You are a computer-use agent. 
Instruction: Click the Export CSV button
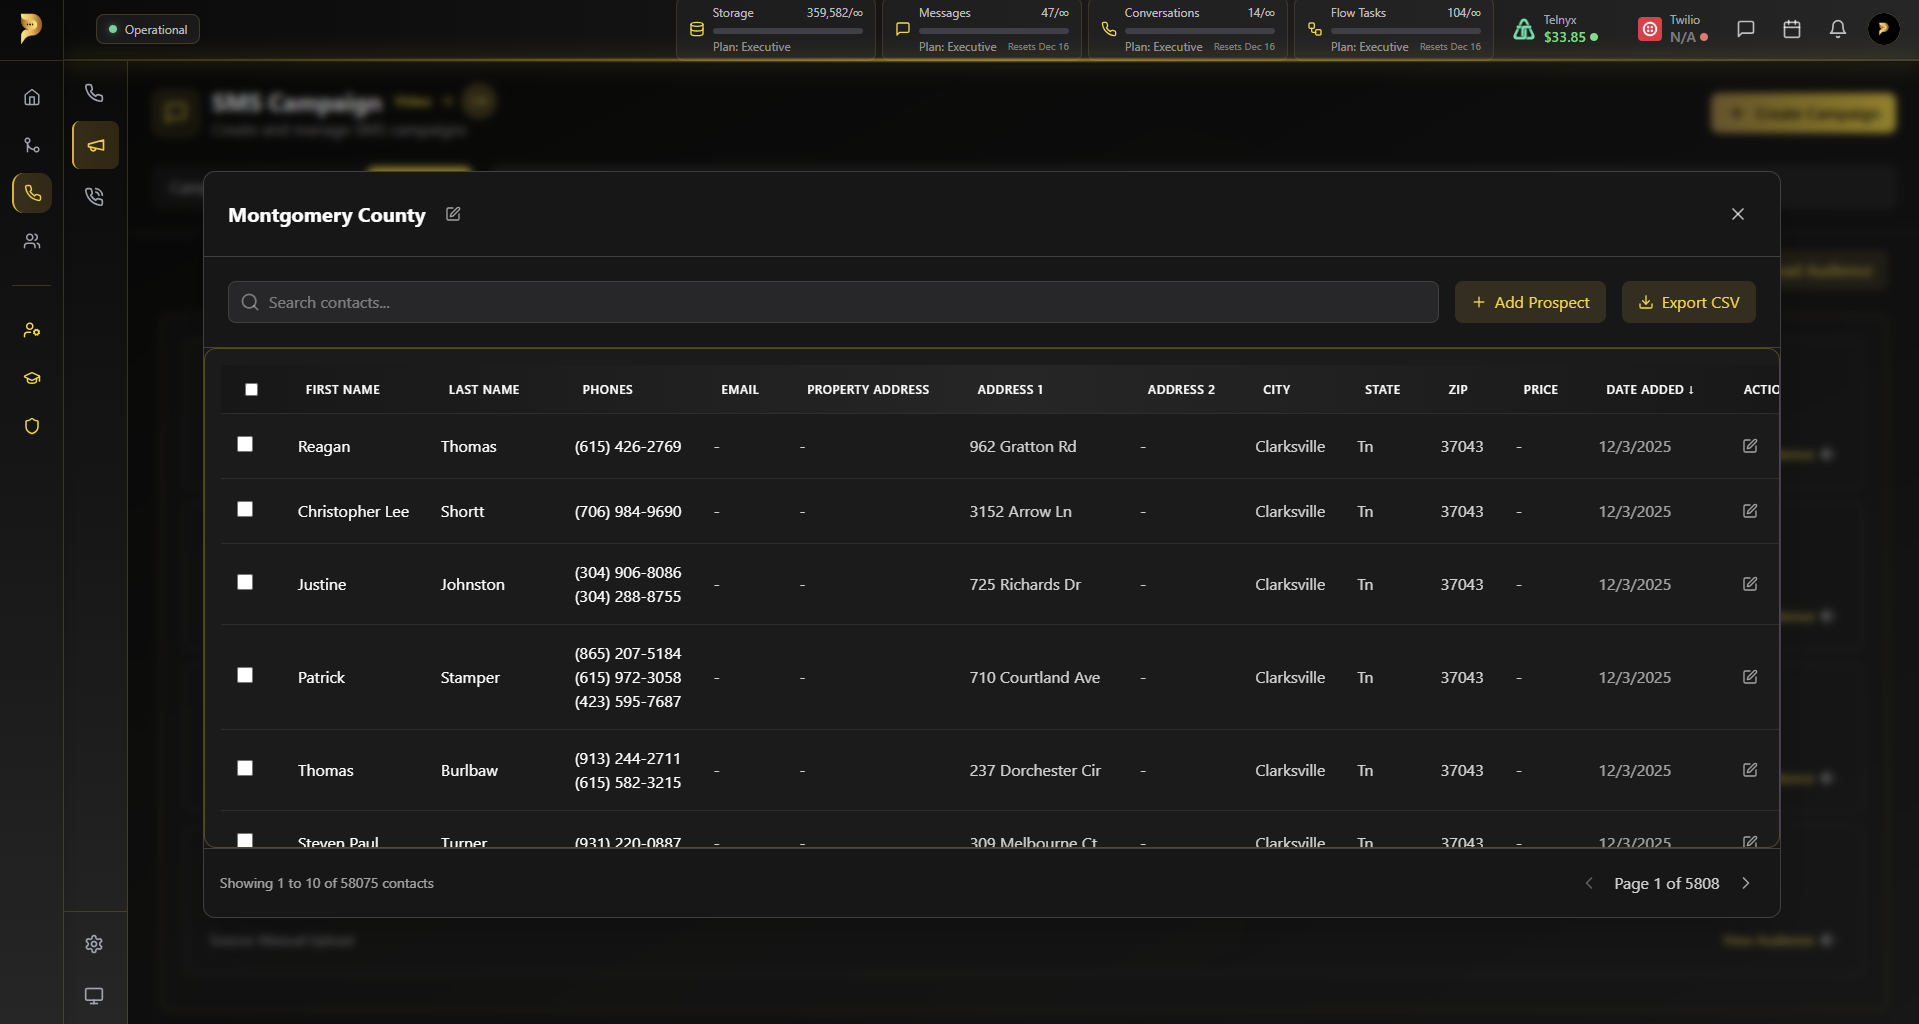coord(1689,302)
